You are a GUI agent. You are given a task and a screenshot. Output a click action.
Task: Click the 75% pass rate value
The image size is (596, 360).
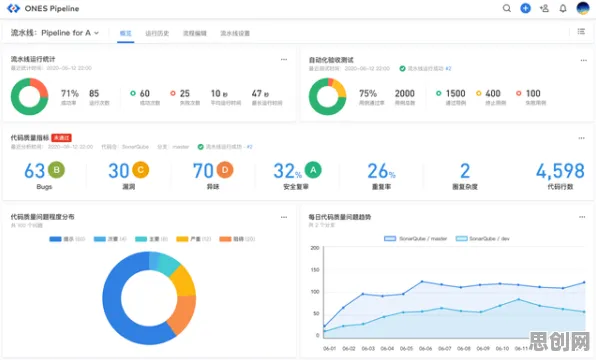pos(368,94)
